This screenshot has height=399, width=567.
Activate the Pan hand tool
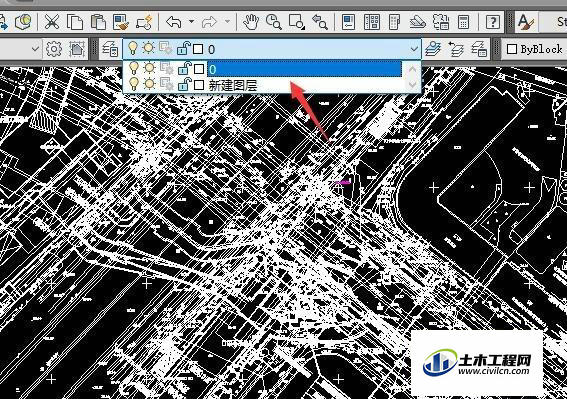(251, 22)
